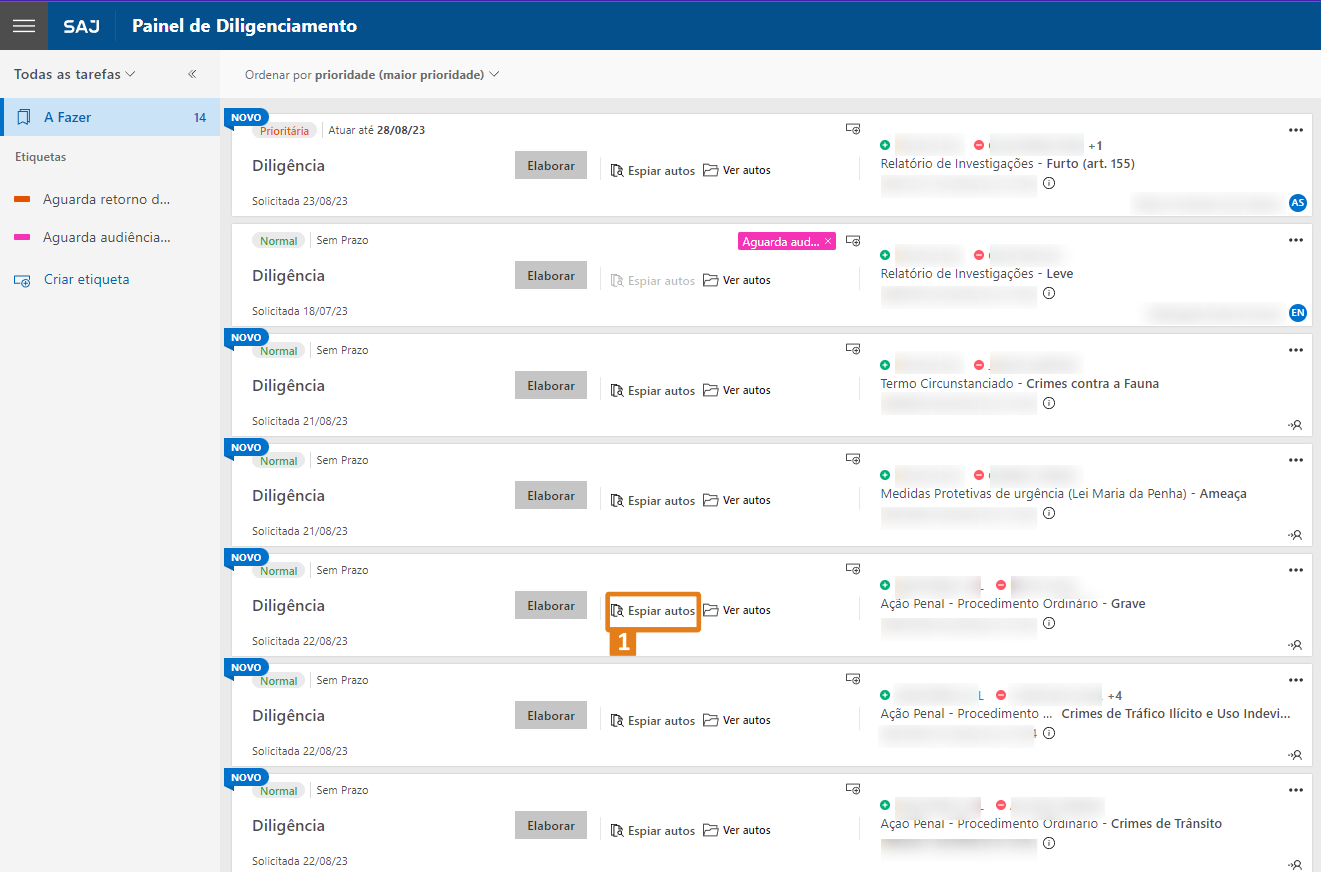Click the add-label icon on the Furto card

click(x=853, y=129)
